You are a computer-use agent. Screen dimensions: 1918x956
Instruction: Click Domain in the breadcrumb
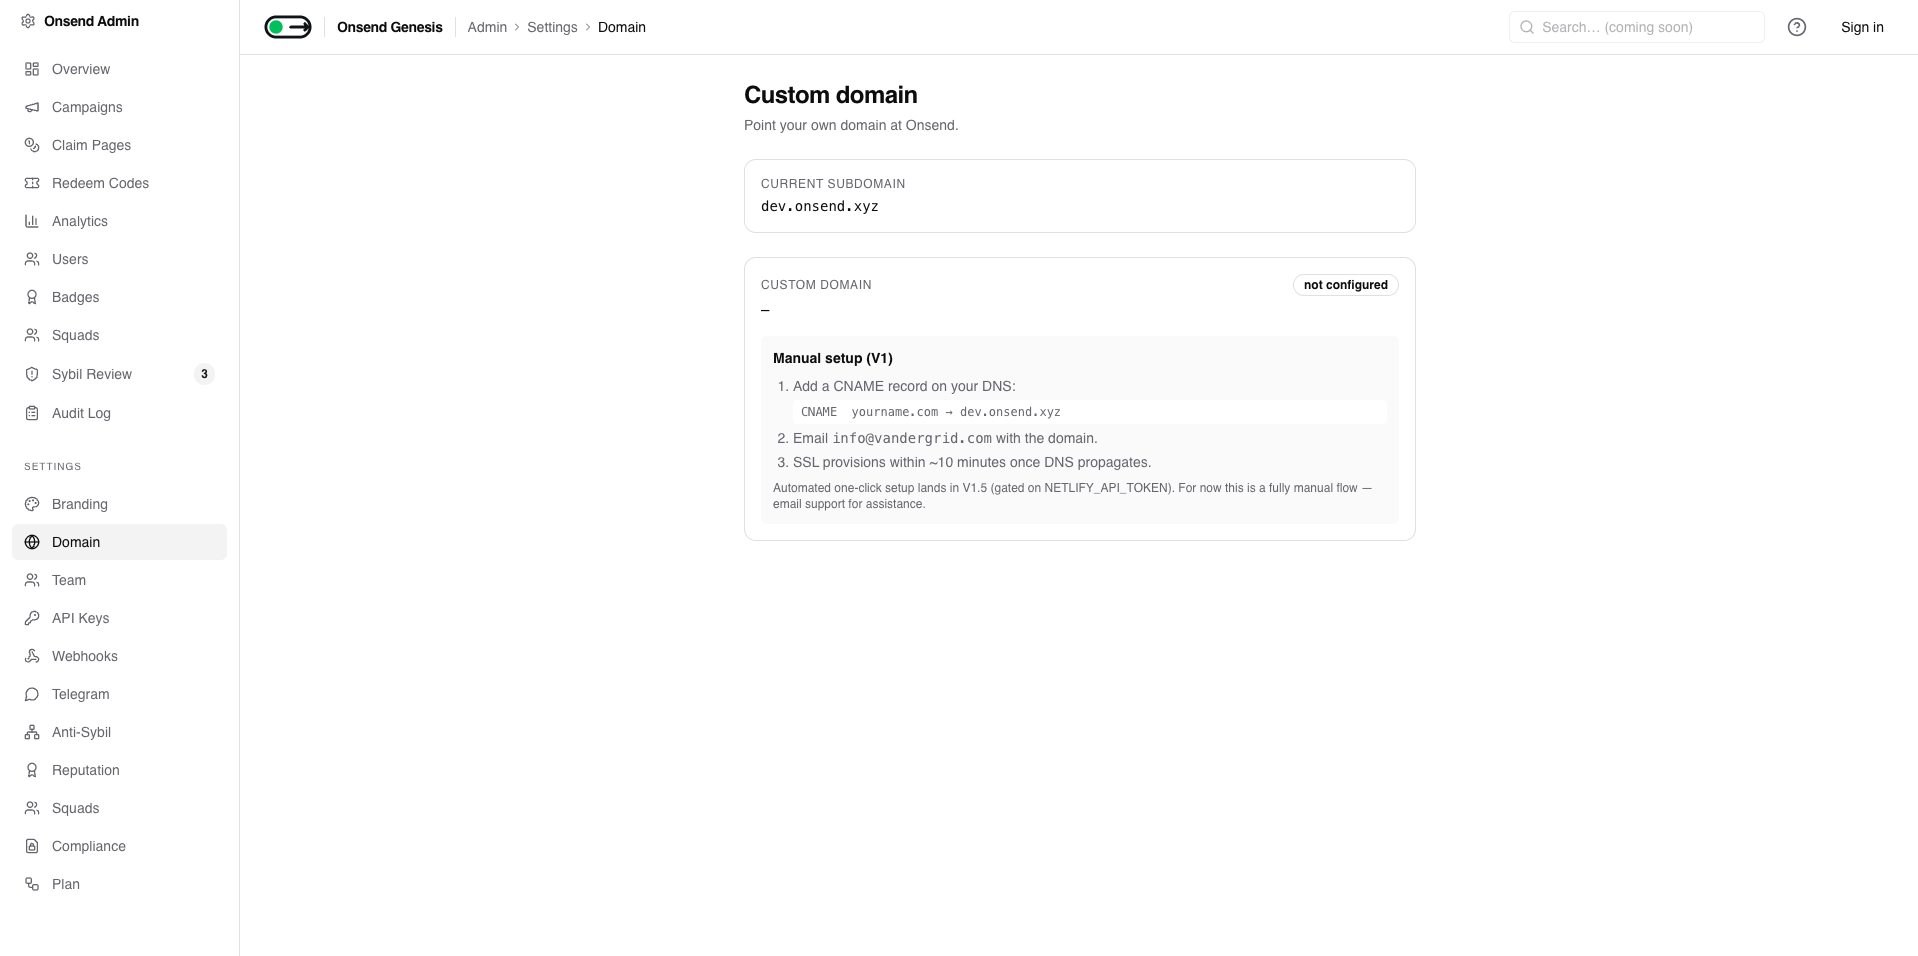pos(622,27)
